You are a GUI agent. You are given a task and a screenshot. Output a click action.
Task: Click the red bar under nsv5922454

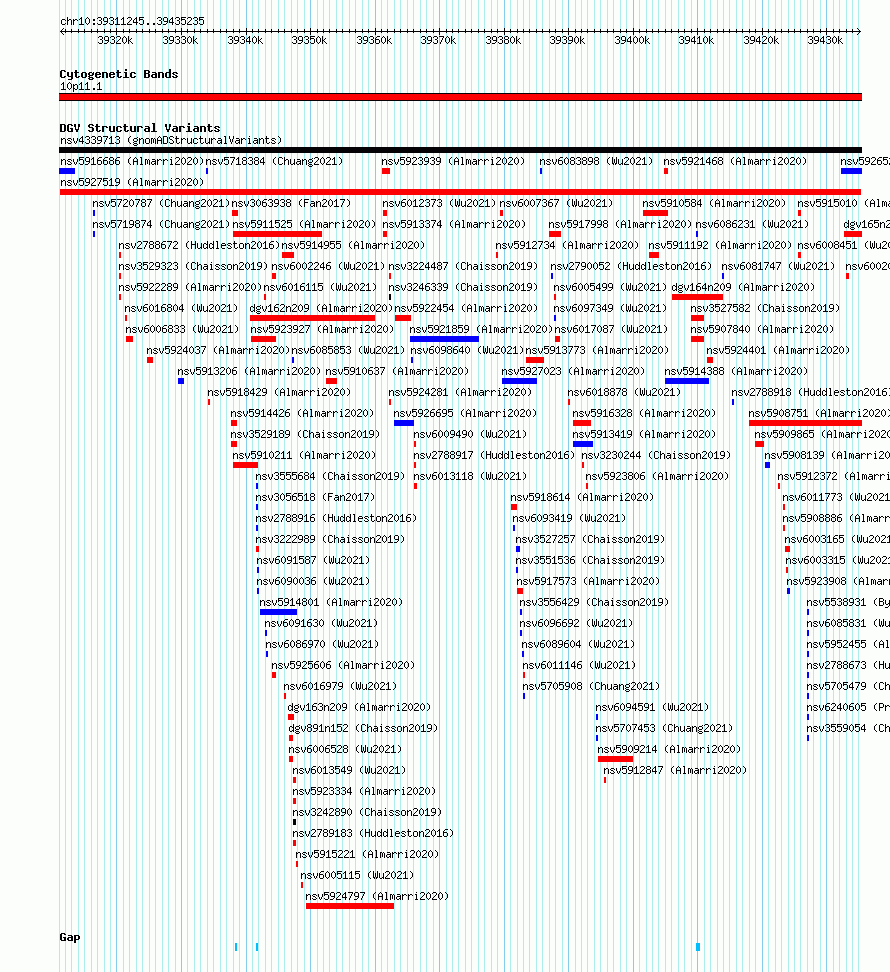tap(403, 318)
